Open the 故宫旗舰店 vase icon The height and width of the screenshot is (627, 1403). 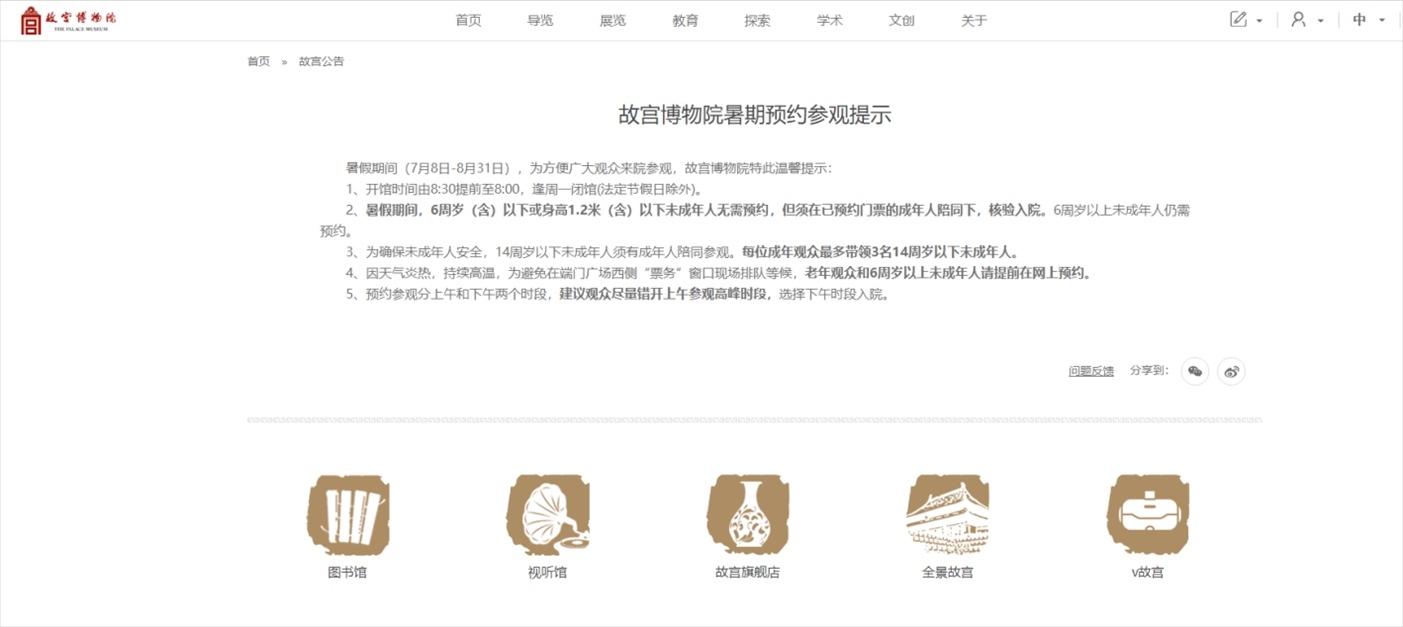pyautogui.click(x=747, y=516)
